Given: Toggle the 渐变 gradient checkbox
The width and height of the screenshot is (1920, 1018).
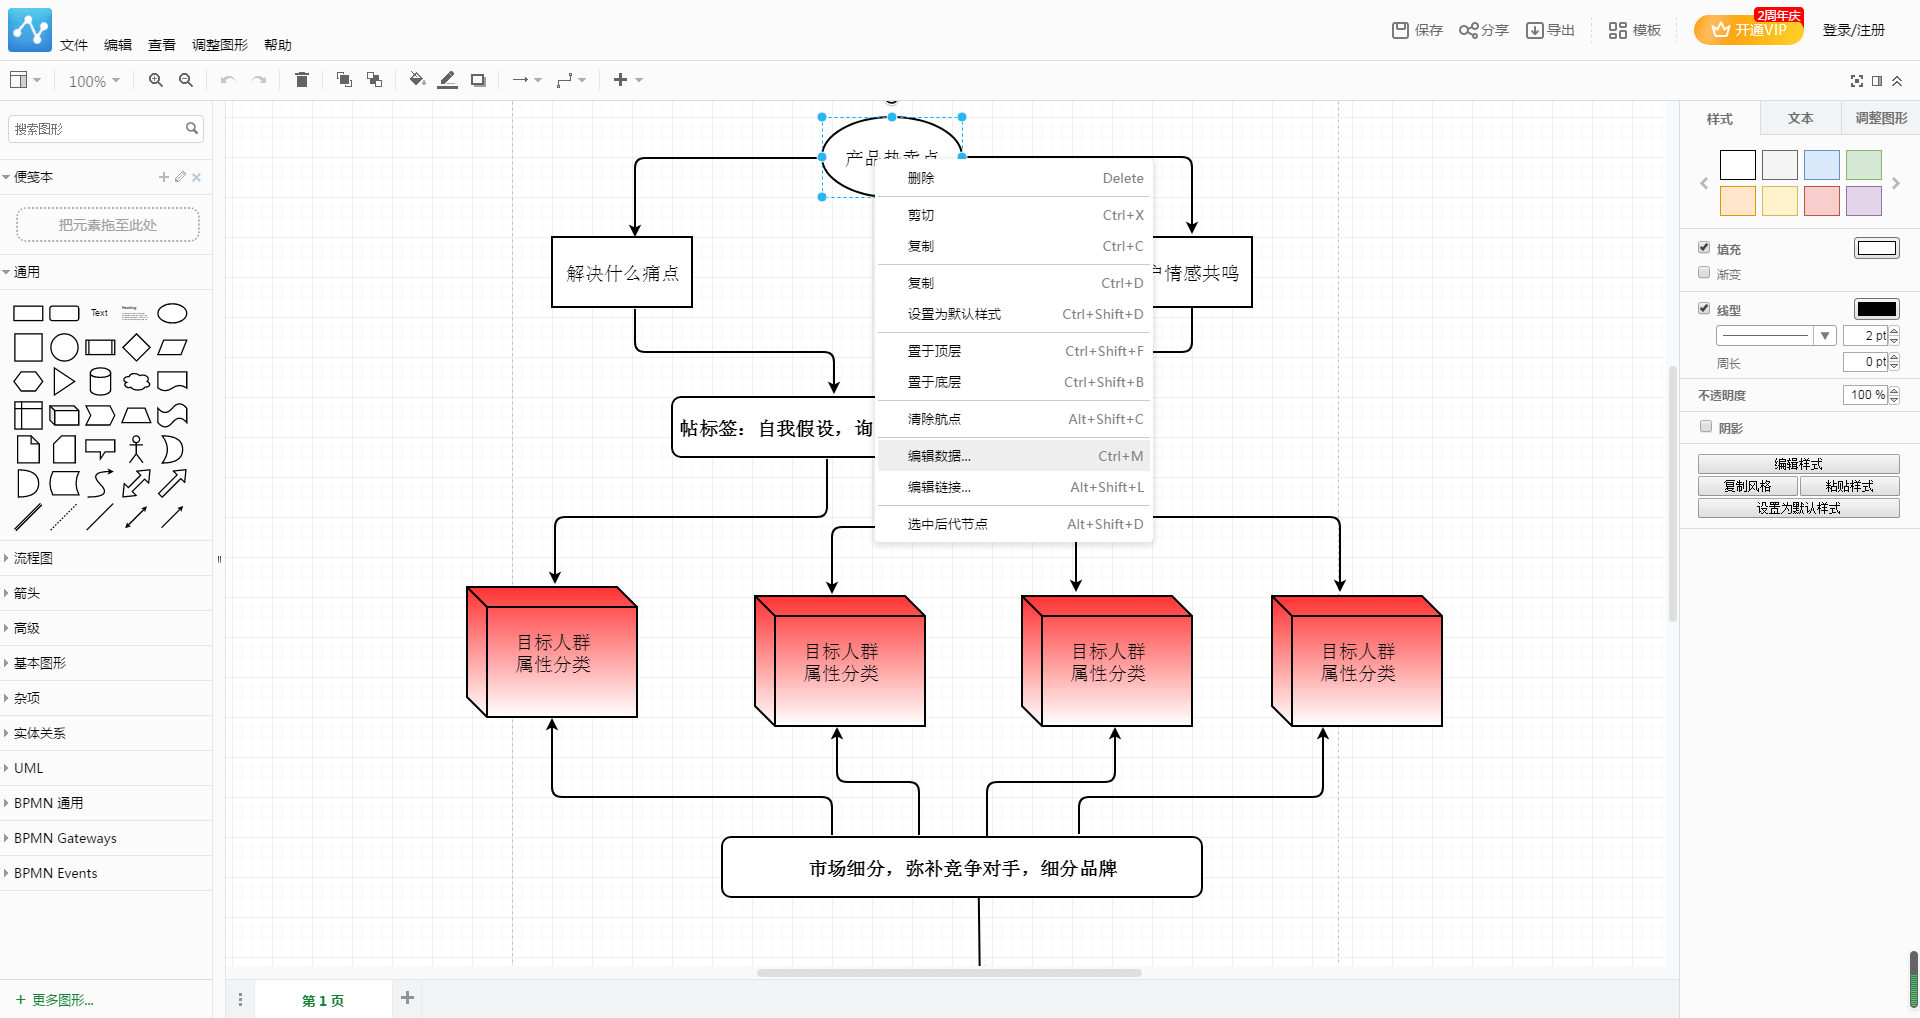Looking at the screenshot, I should [x=1704, y=272].
